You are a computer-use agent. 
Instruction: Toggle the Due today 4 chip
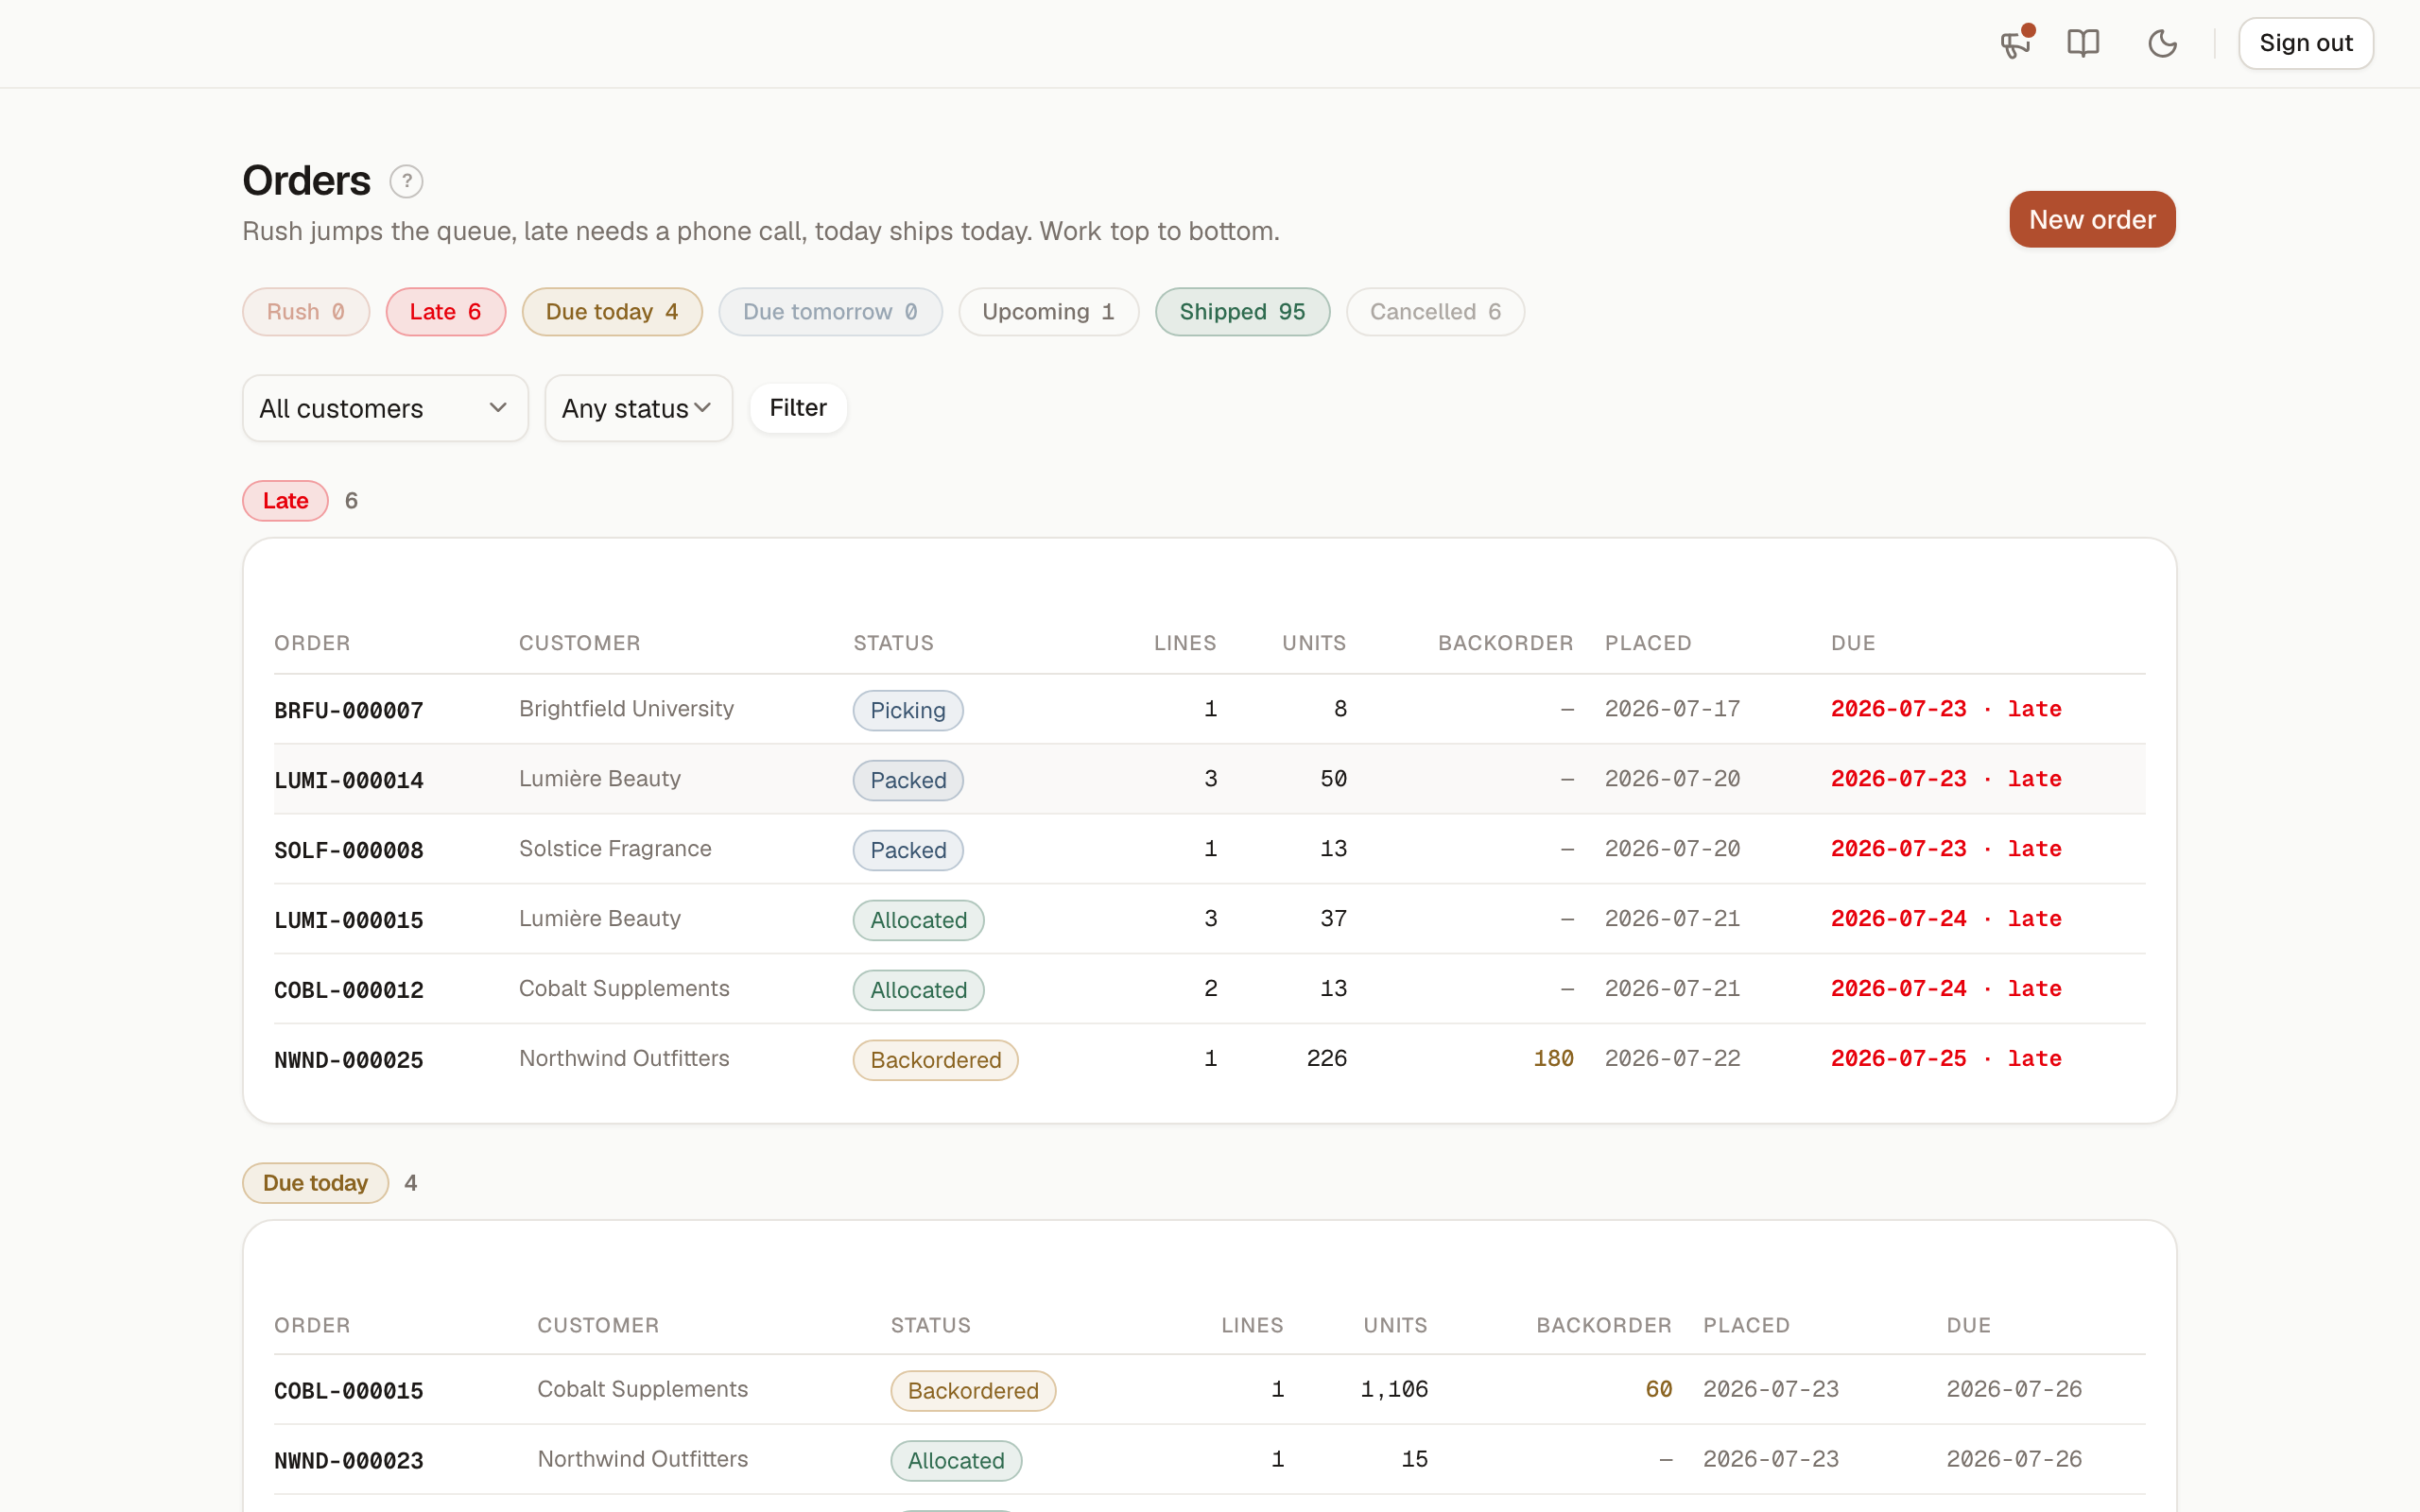click(612, 312)
